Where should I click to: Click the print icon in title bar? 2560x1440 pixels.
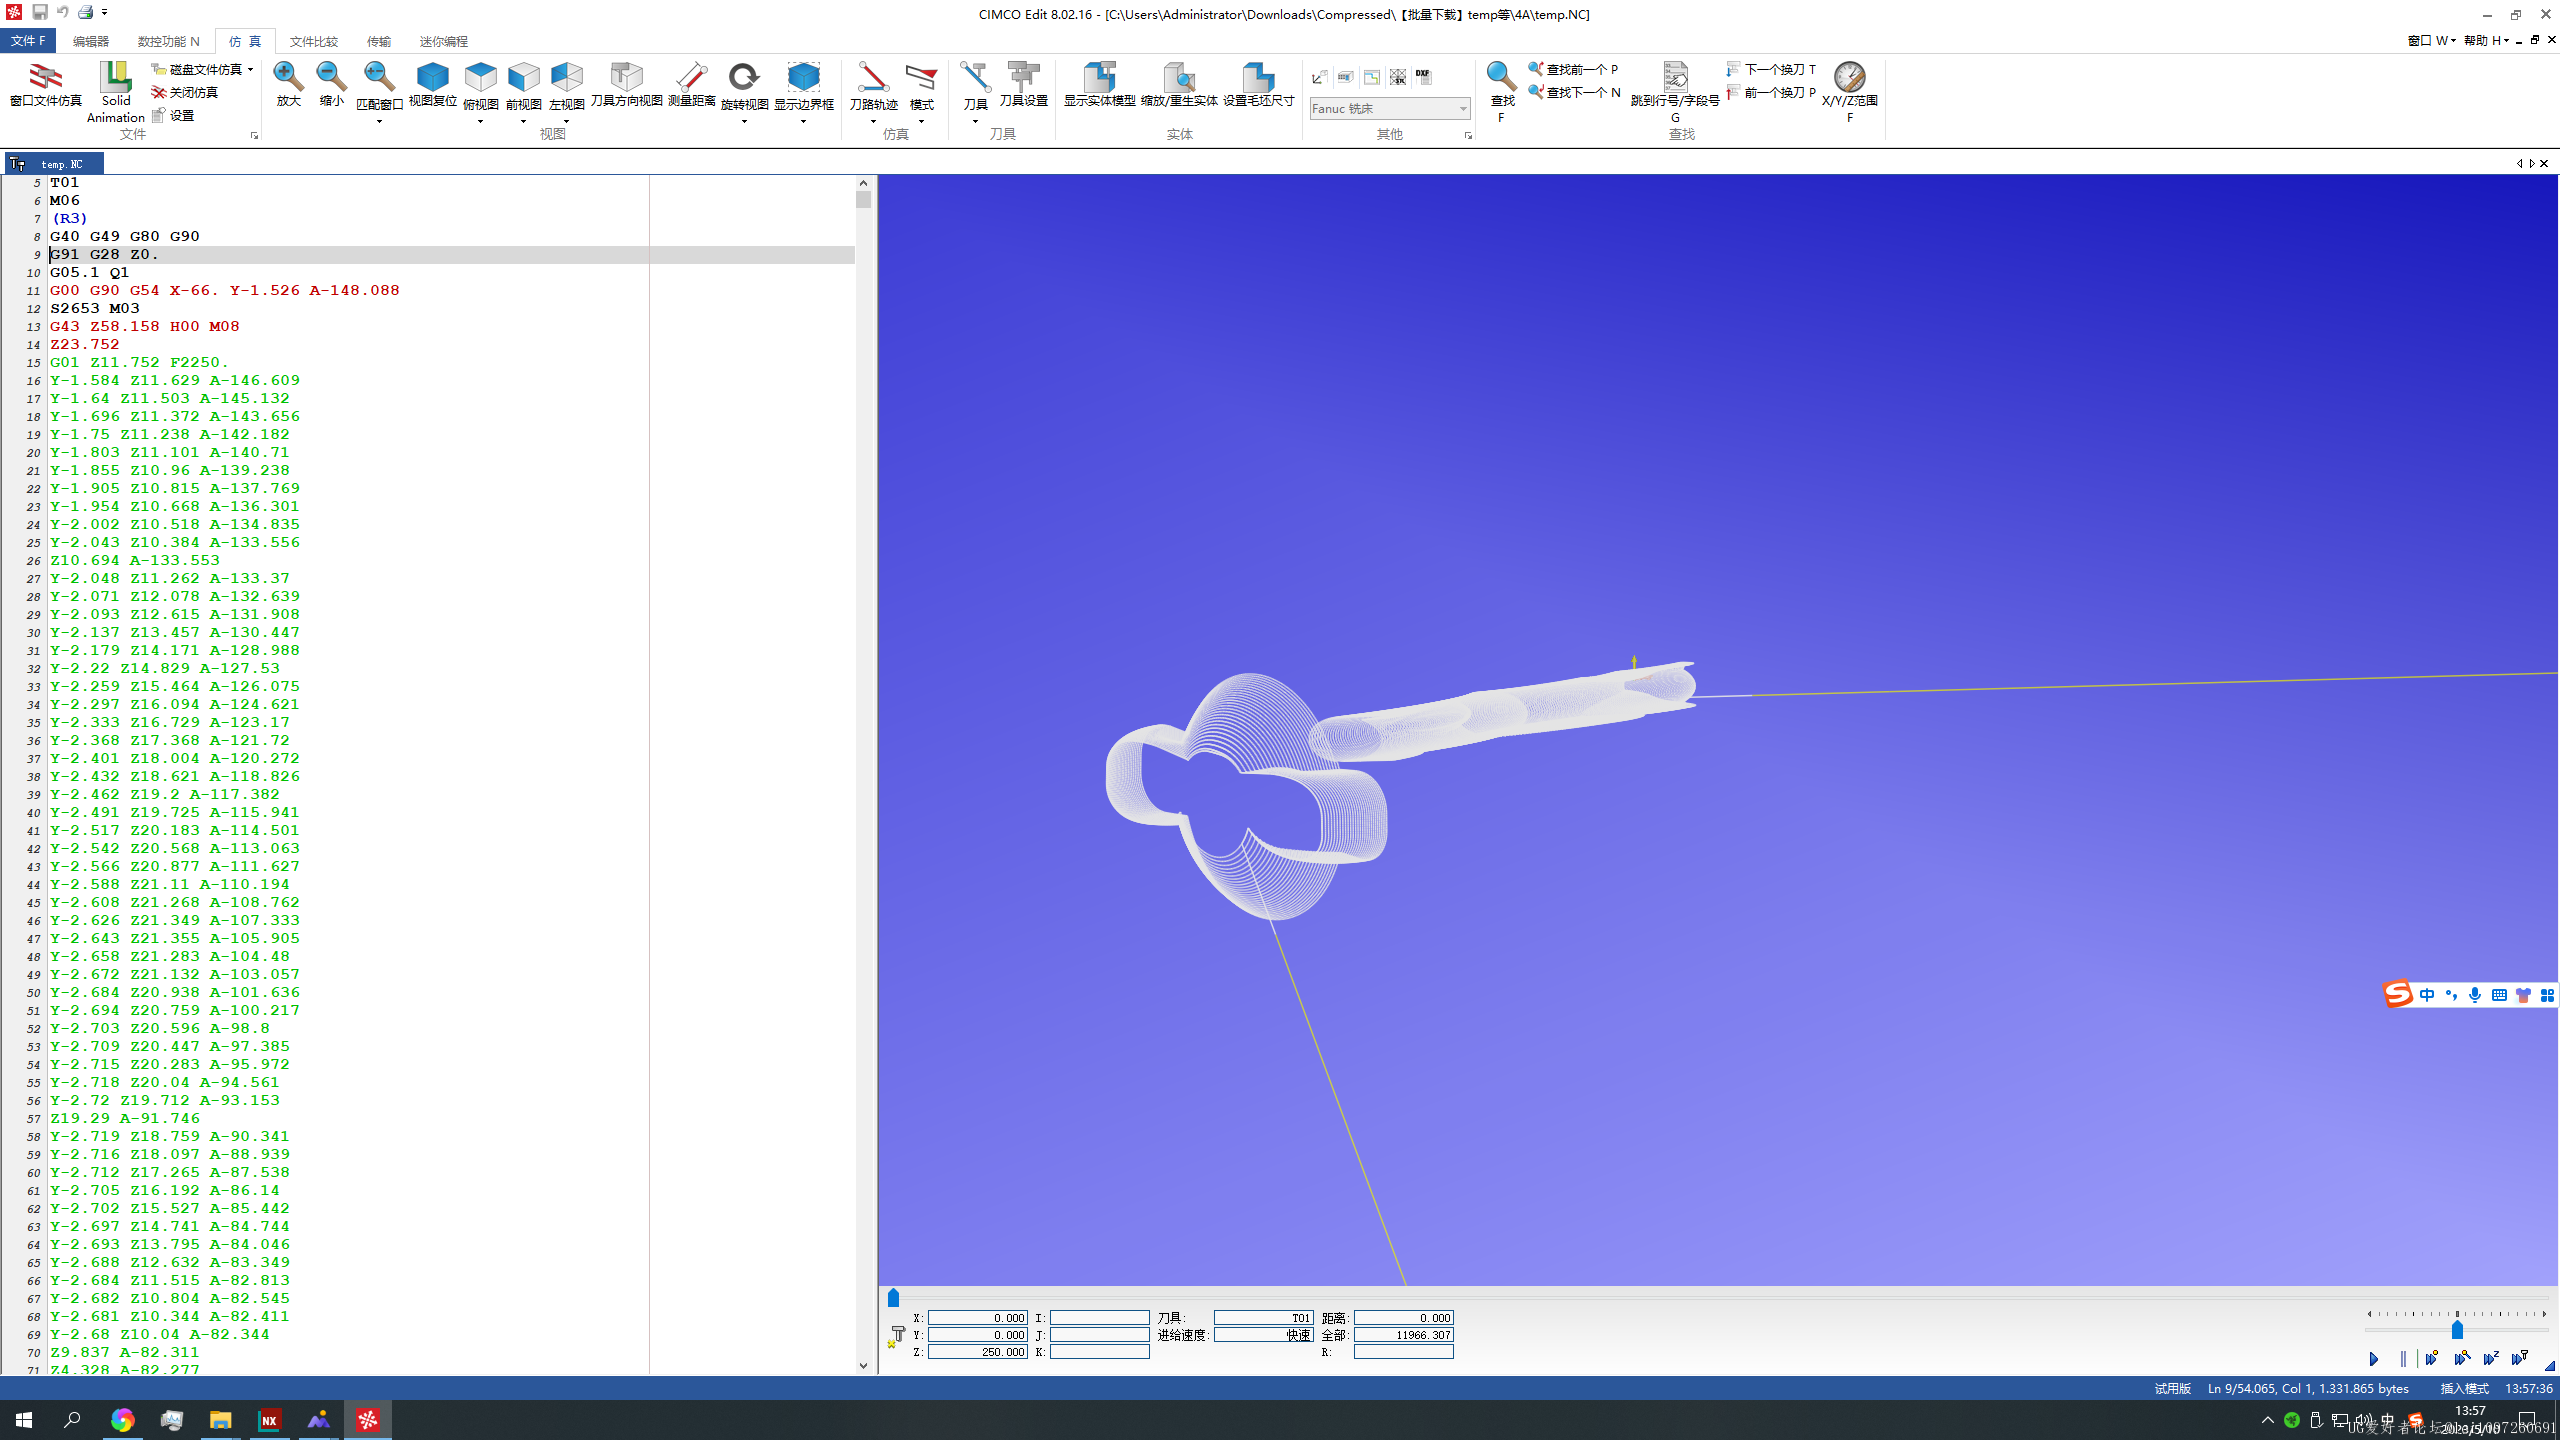point(86,12)
